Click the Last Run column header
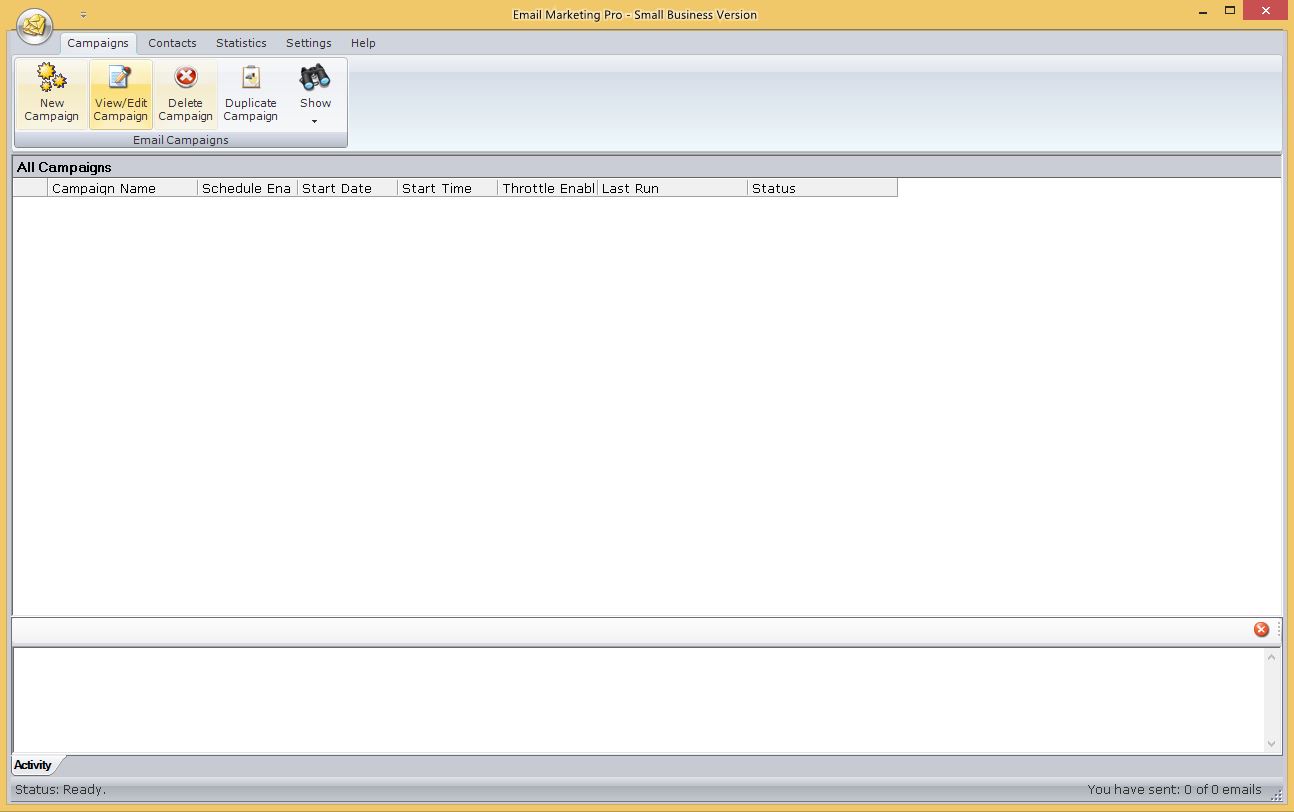This screenshot has width=1294, height=812. coord(630,188)
